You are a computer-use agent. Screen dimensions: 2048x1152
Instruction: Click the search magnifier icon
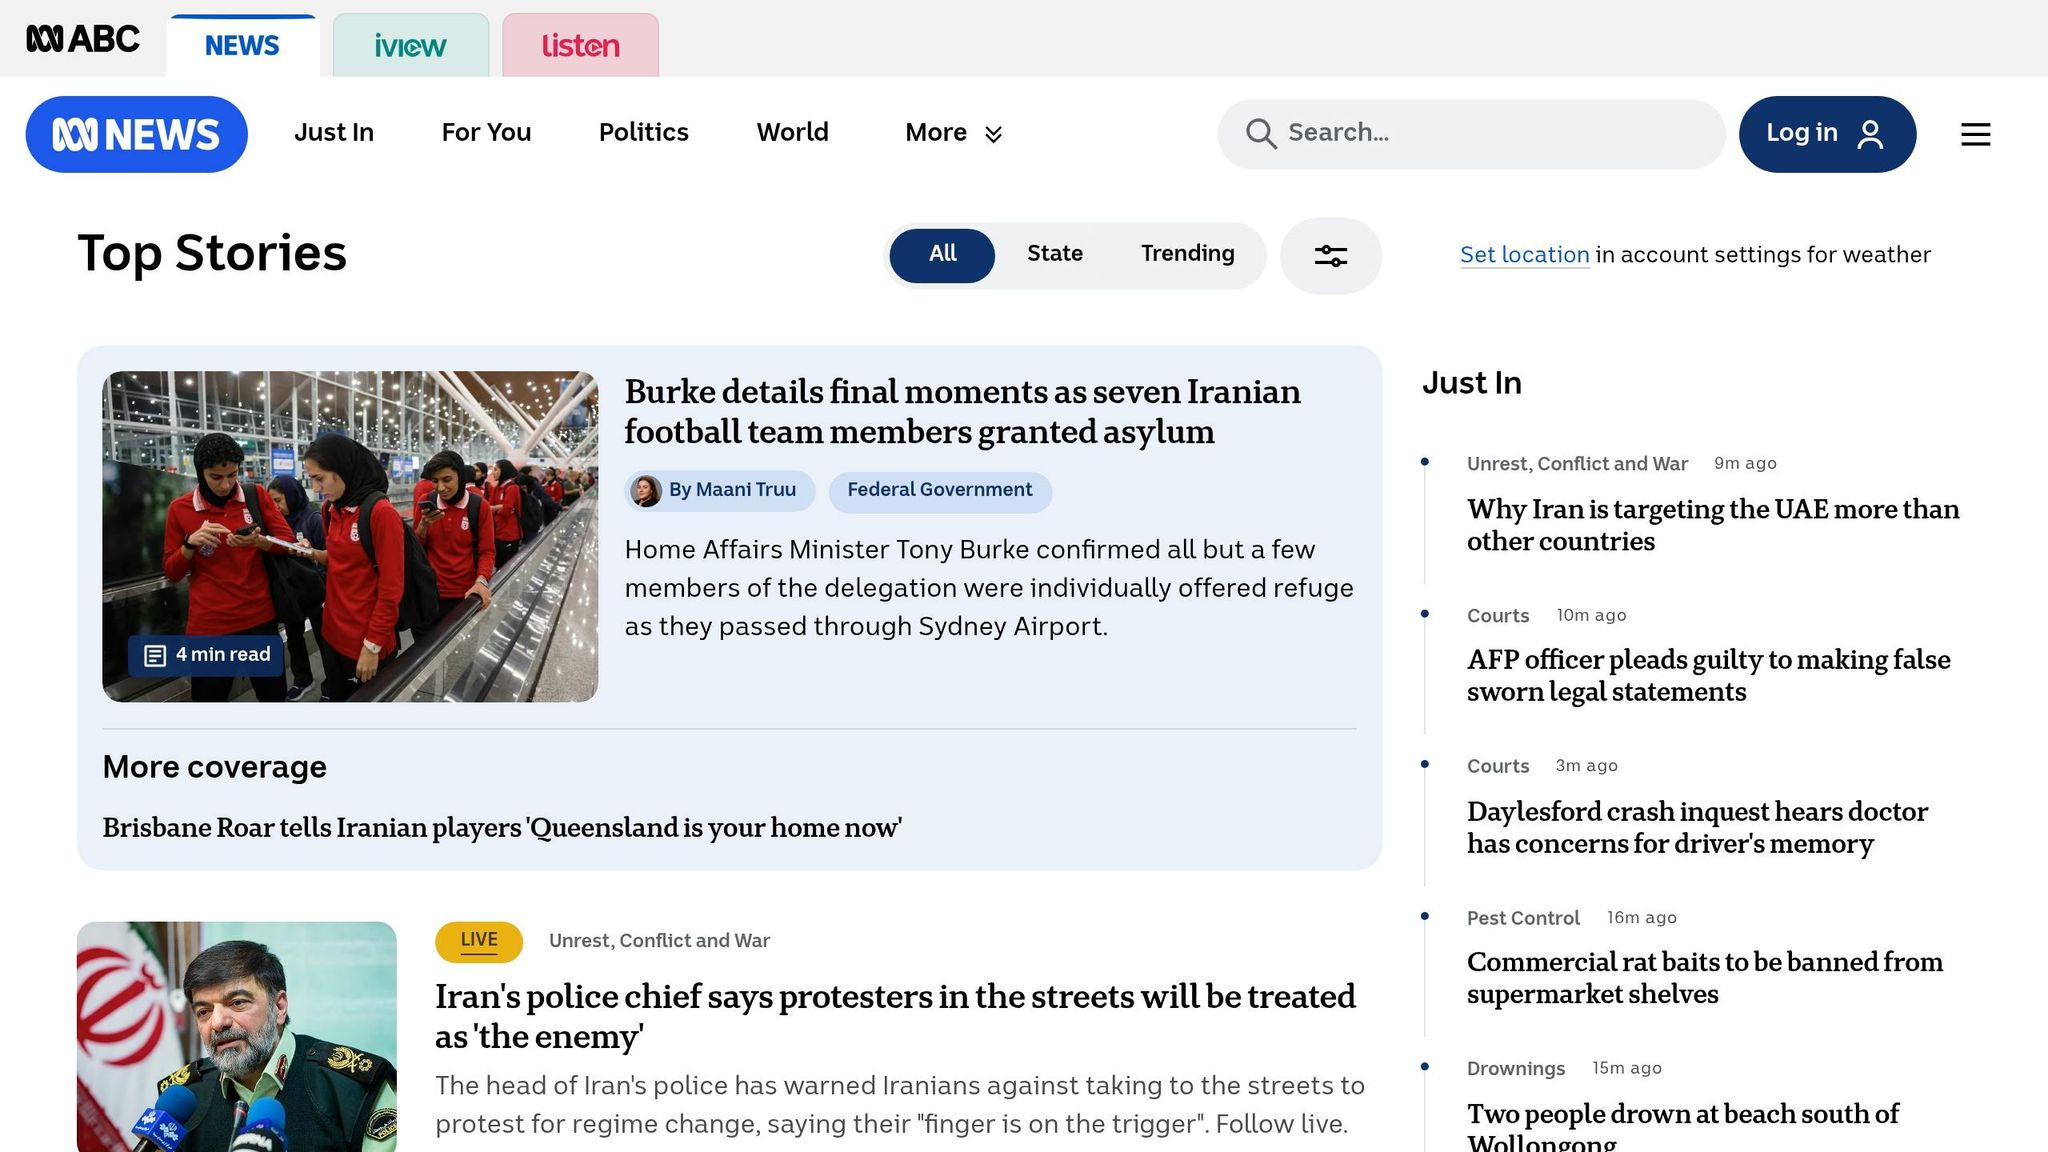tap(1261, 134)
